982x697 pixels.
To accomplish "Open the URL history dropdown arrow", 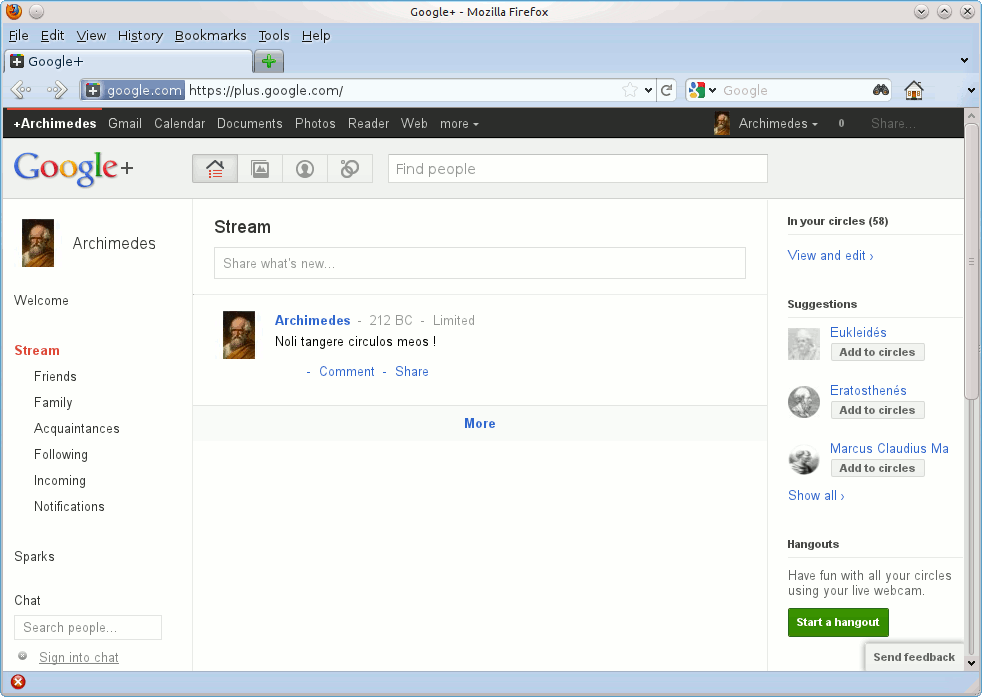I will coord(648,90).
